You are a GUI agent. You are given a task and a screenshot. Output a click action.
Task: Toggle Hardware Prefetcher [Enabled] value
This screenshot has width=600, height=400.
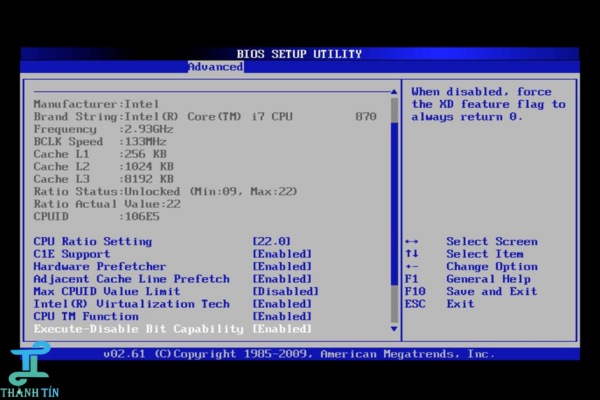click(282, 266)
